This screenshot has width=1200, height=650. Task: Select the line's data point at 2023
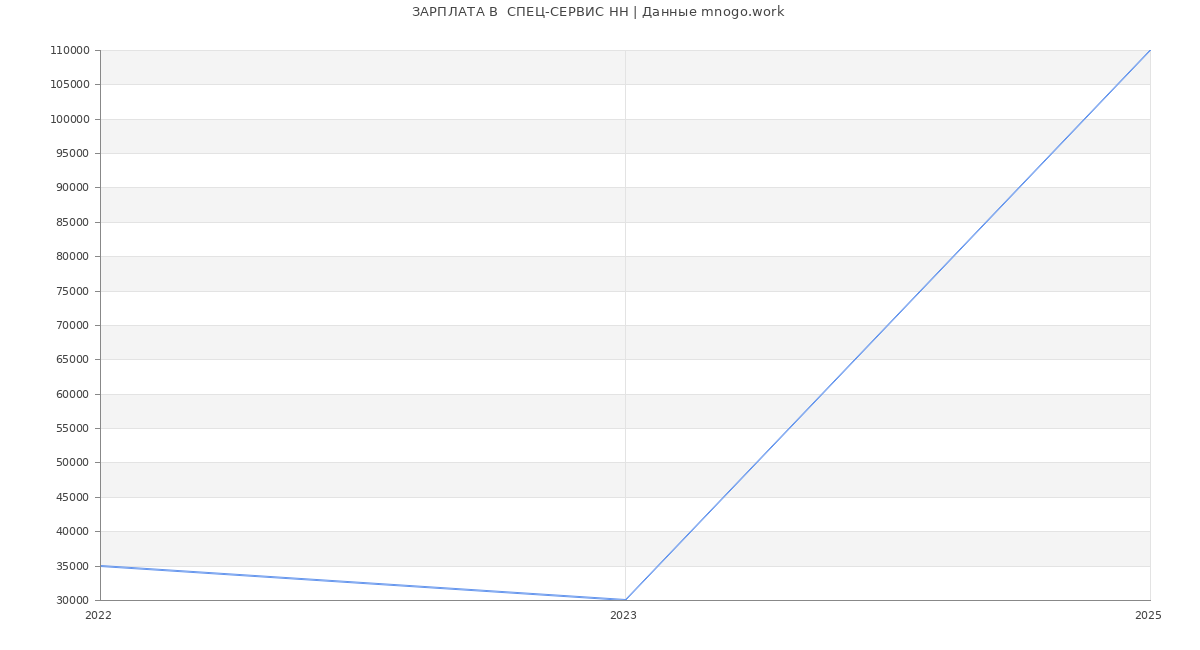625,600
